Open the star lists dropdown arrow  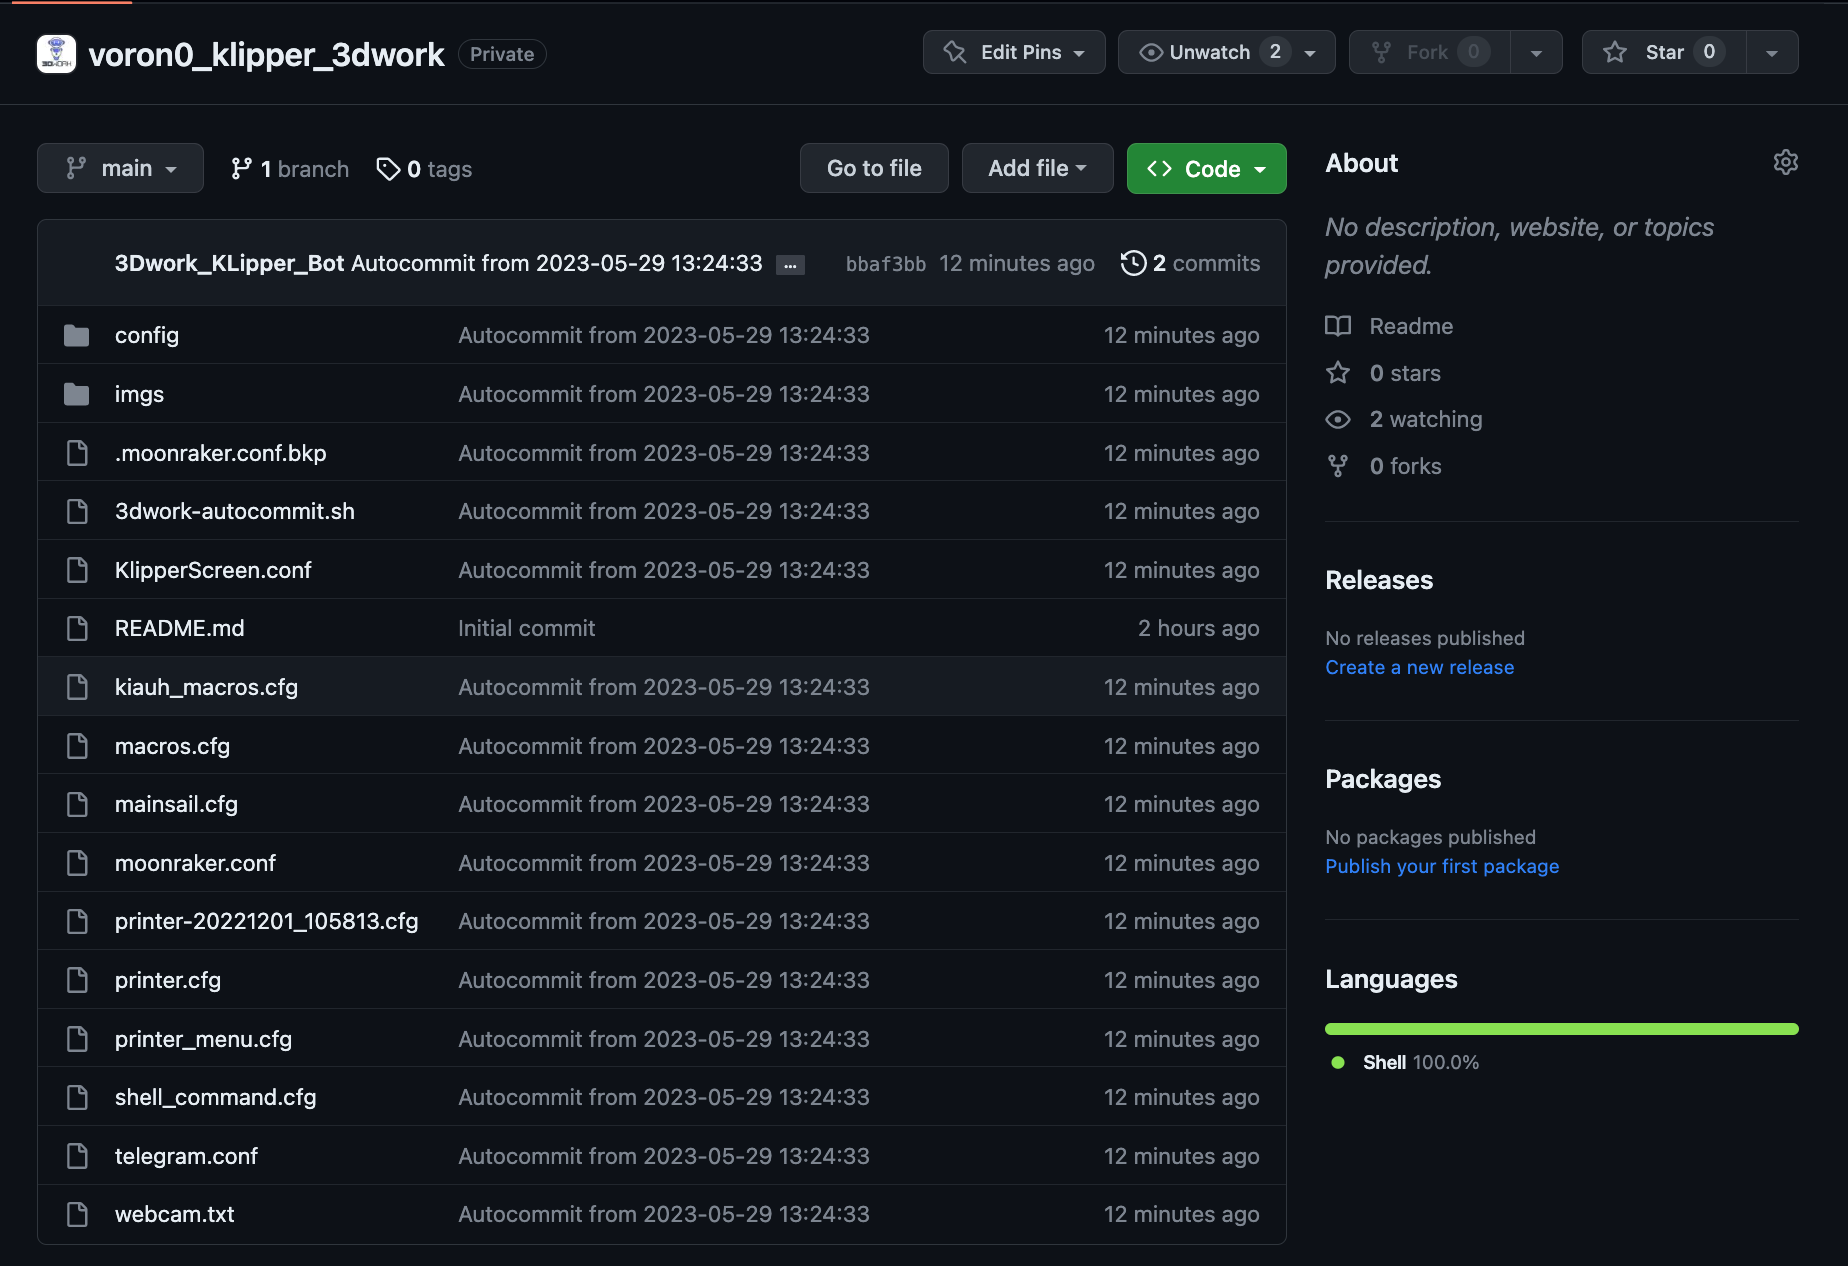pos(1772,53)
